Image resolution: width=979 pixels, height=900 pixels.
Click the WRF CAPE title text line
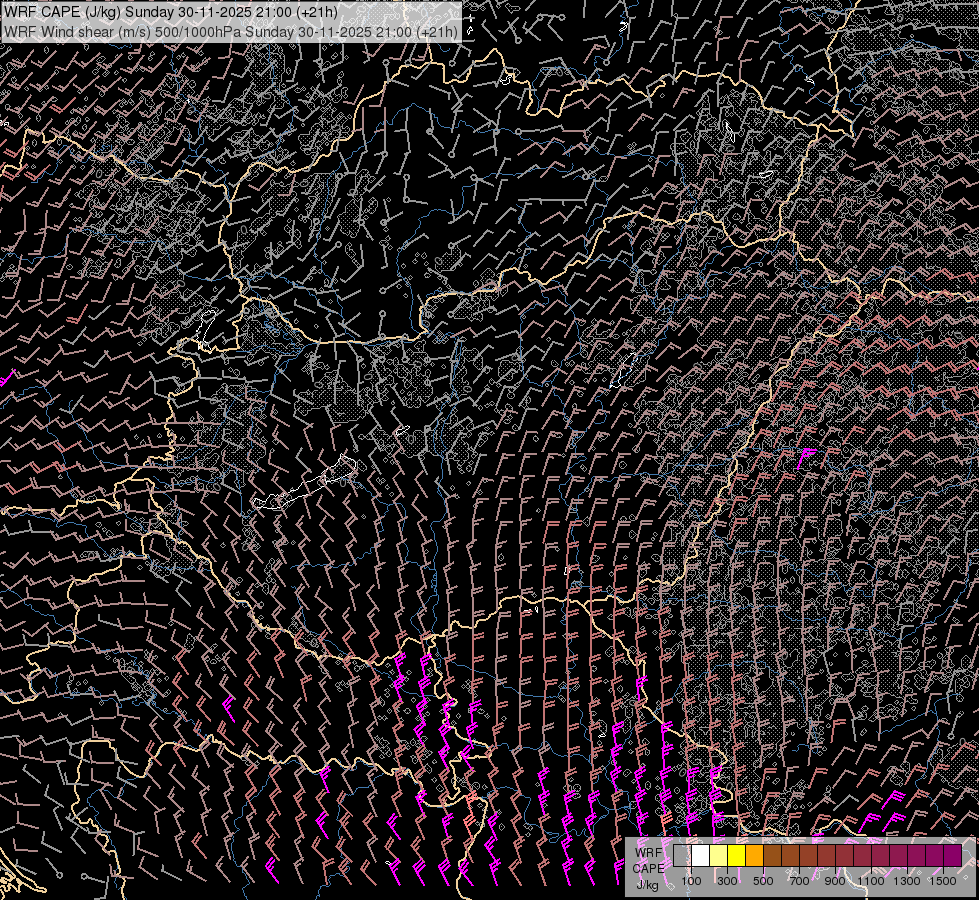171,12
